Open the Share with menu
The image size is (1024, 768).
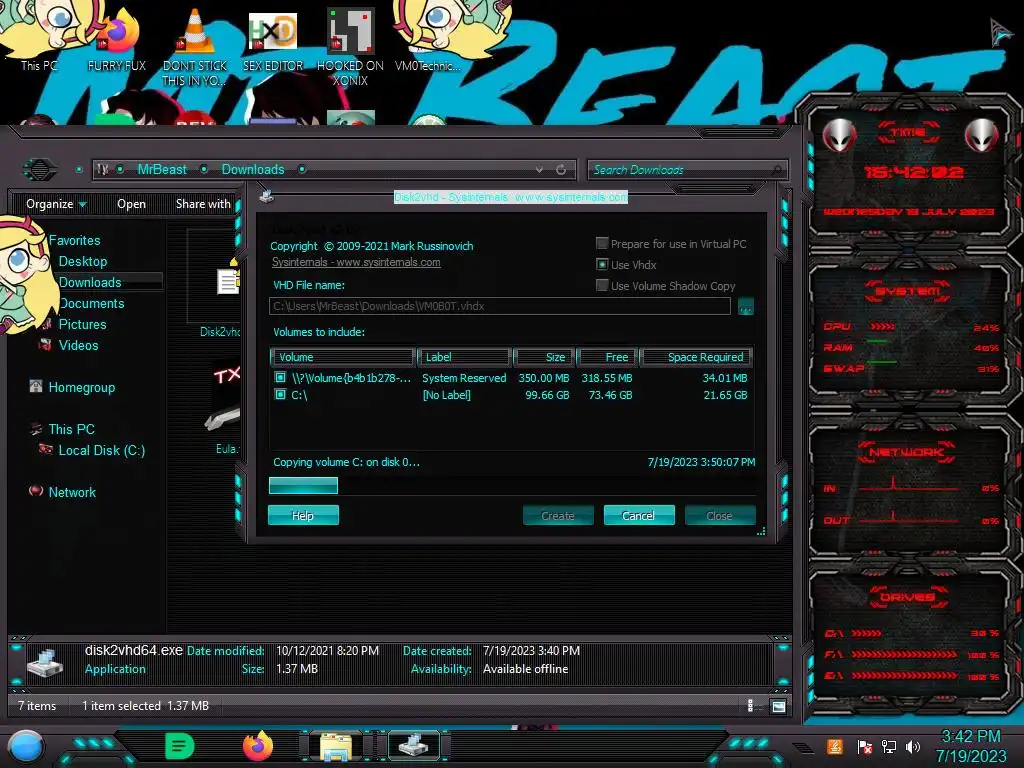click(x=203, y=204)
